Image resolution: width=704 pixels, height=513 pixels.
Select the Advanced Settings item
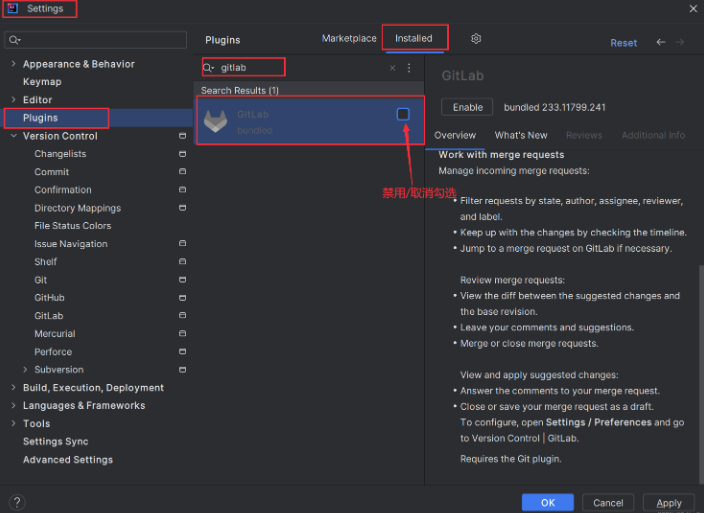pos(68,459)
